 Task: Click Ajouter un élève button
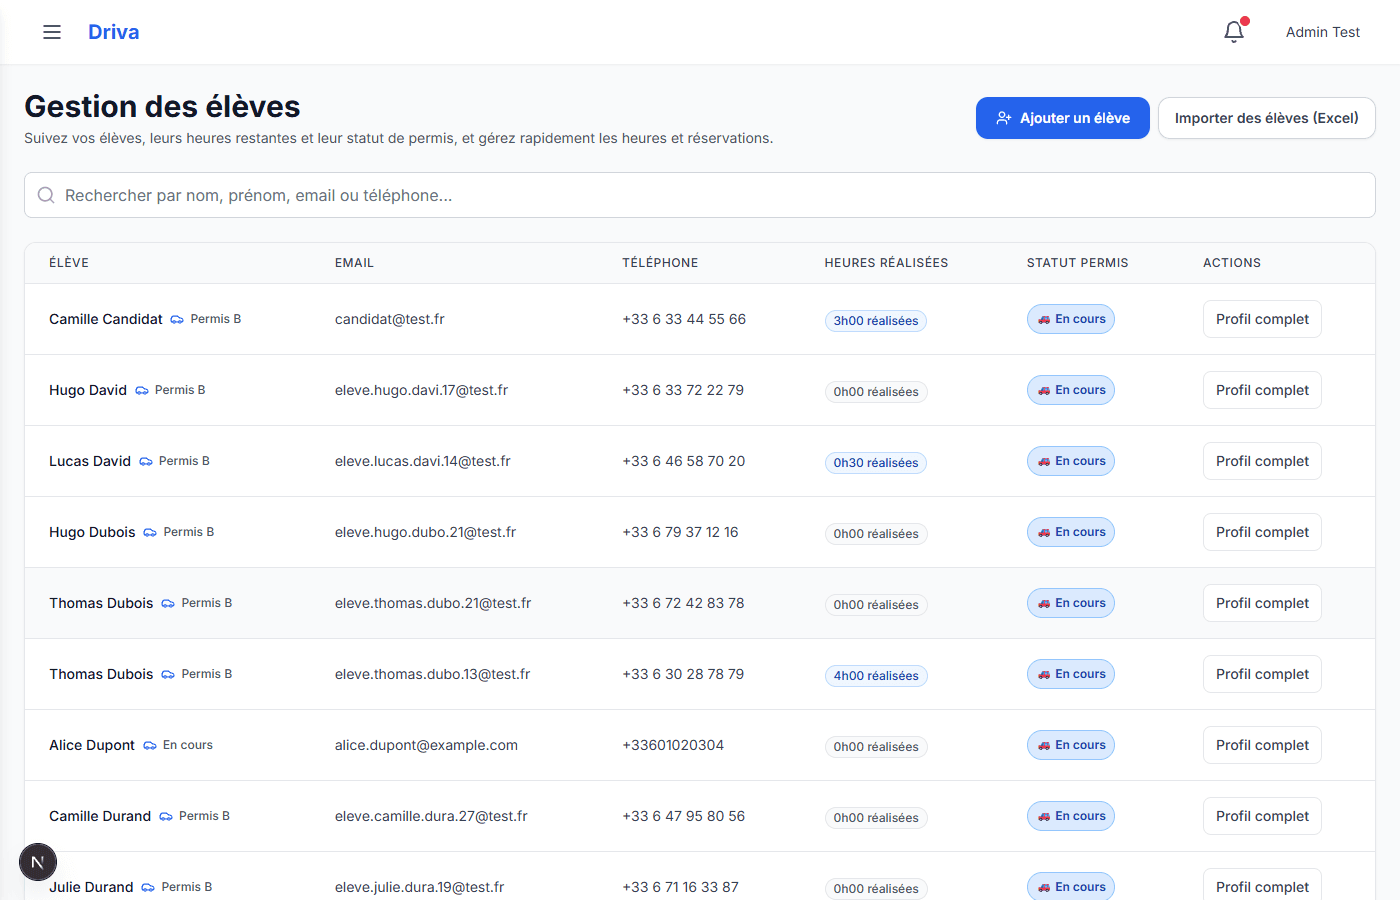click(1062, 118)
